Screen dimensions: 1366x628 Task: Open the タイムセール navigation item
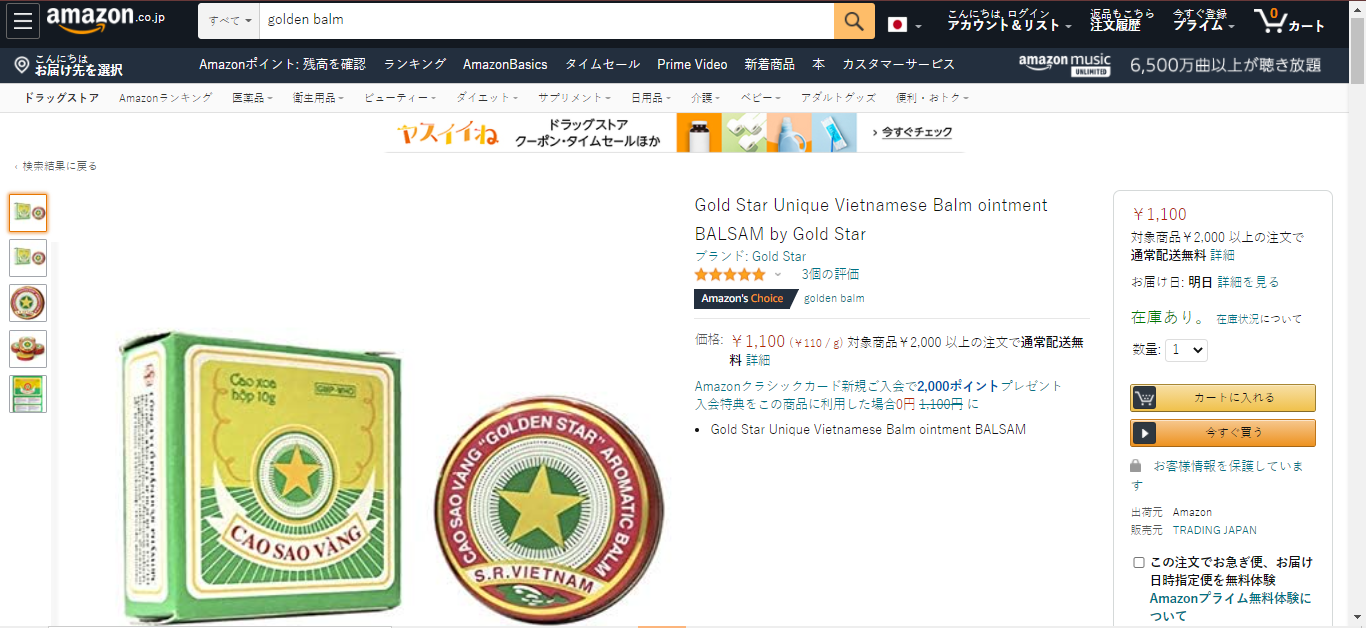pos(602,64)
